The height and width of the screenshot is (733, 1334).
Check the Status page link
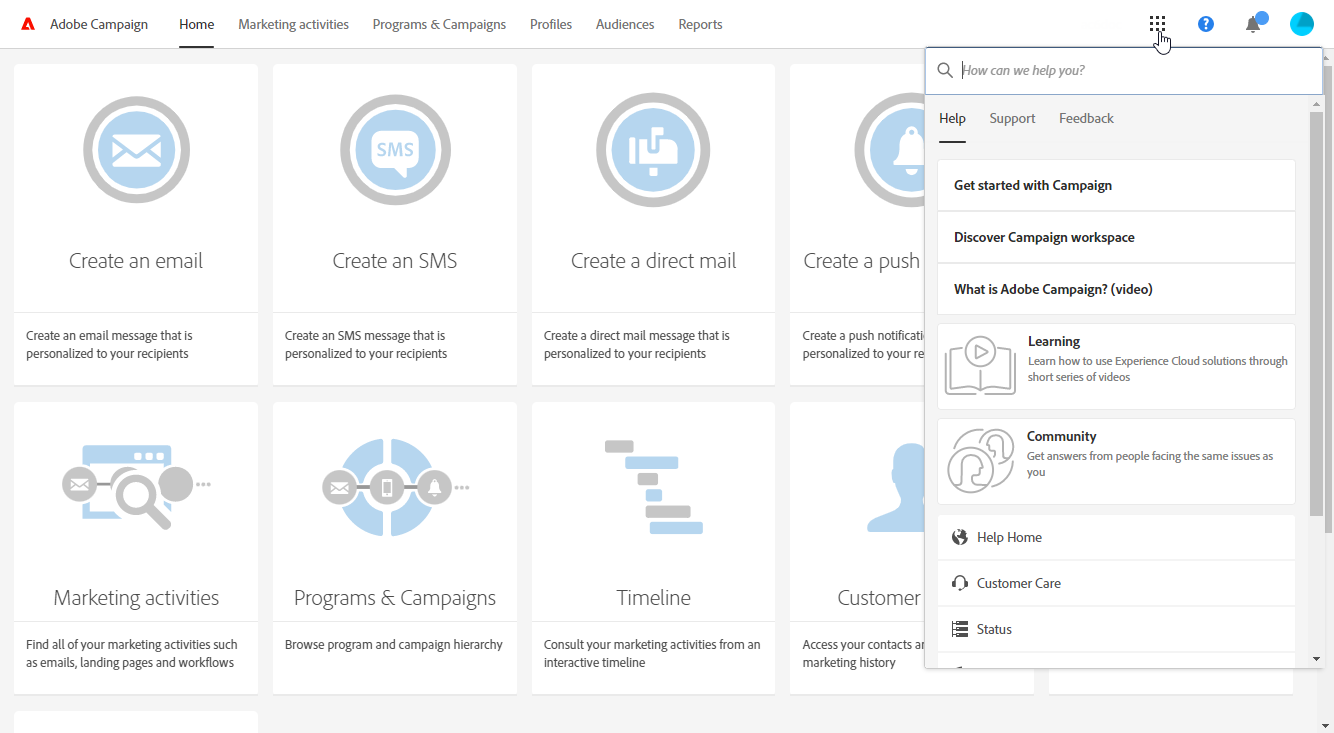1116,629
